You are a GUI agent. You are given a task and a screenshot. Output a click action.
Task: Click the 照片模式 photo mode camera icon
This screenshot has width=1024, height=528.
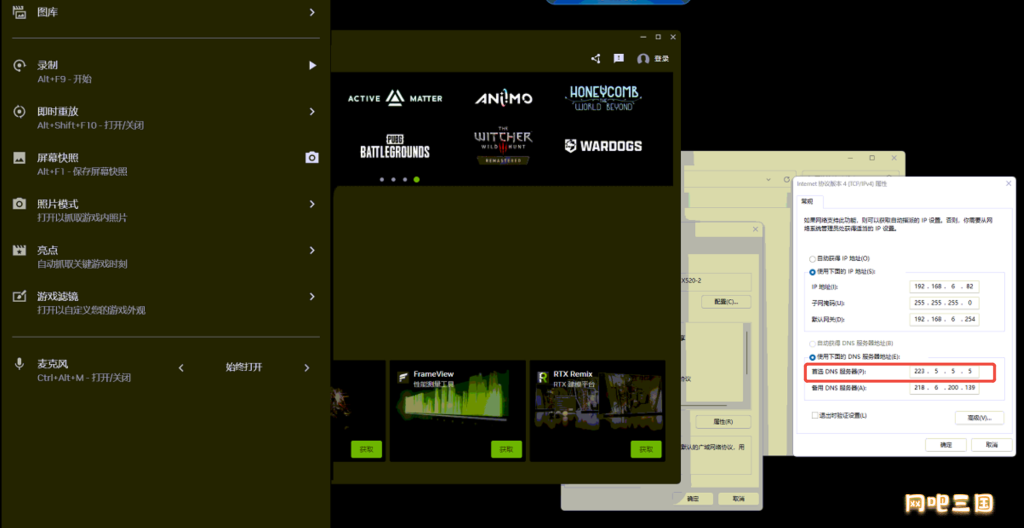pos(20,204)
